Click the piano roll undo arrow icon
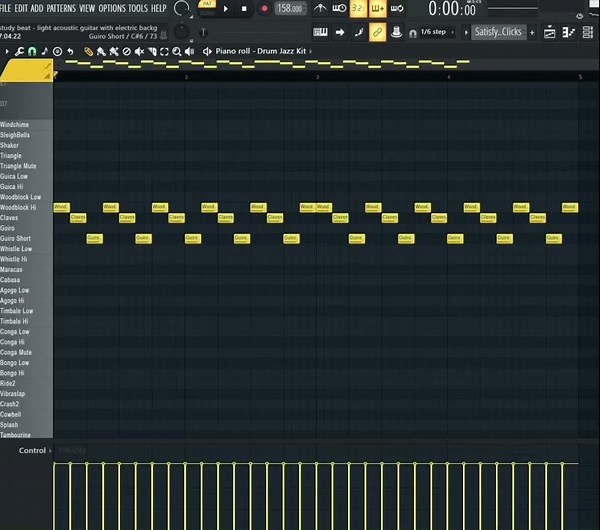Viewport: 600px width, 530px height. point(70,51)
